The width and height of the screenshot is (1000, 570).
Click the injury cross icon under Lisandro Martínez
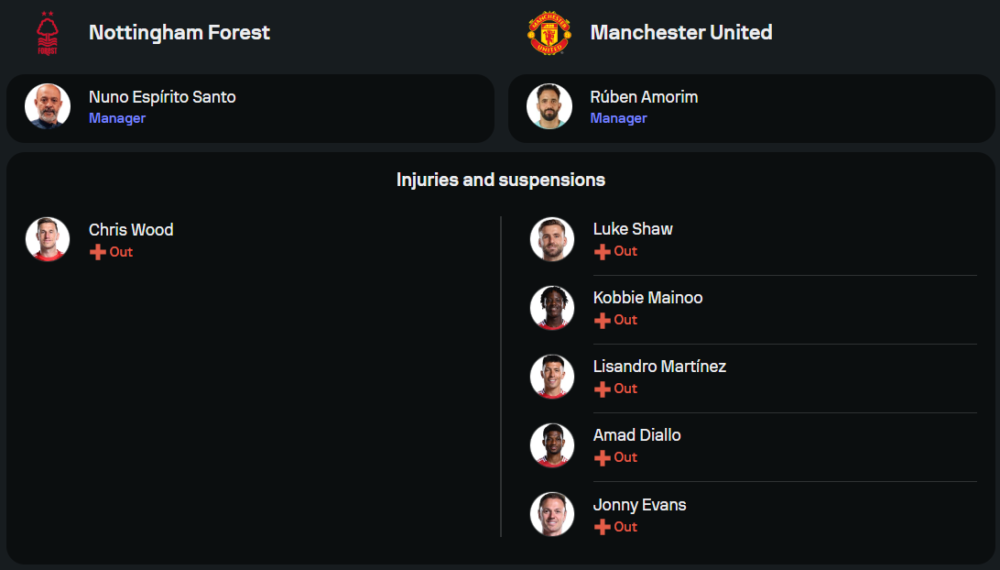(x=602, y=389)
